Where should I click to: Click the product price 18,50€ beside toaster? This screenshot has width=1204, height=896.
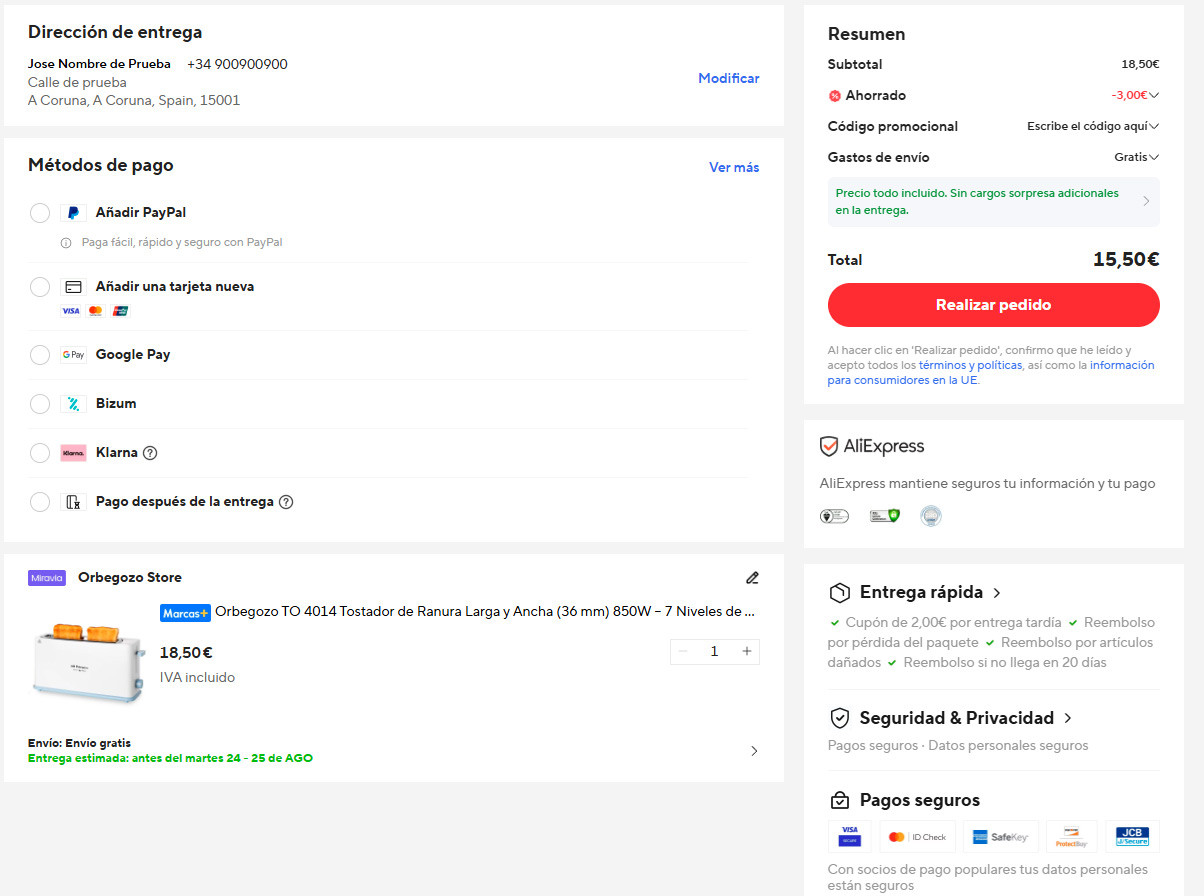tap(186, 653)
